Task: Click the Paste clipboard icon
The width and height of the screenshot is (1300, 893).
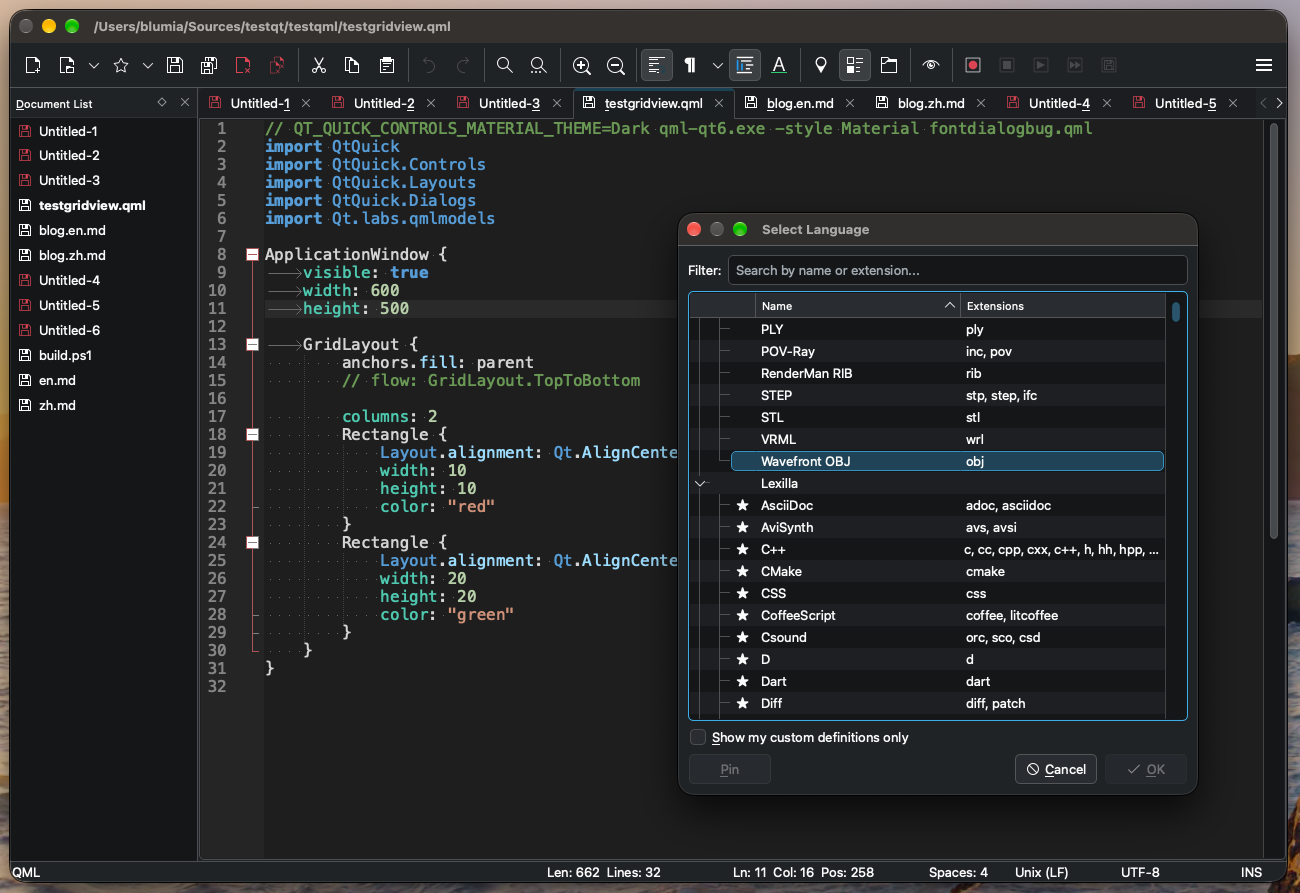Action: coord(386,65)
